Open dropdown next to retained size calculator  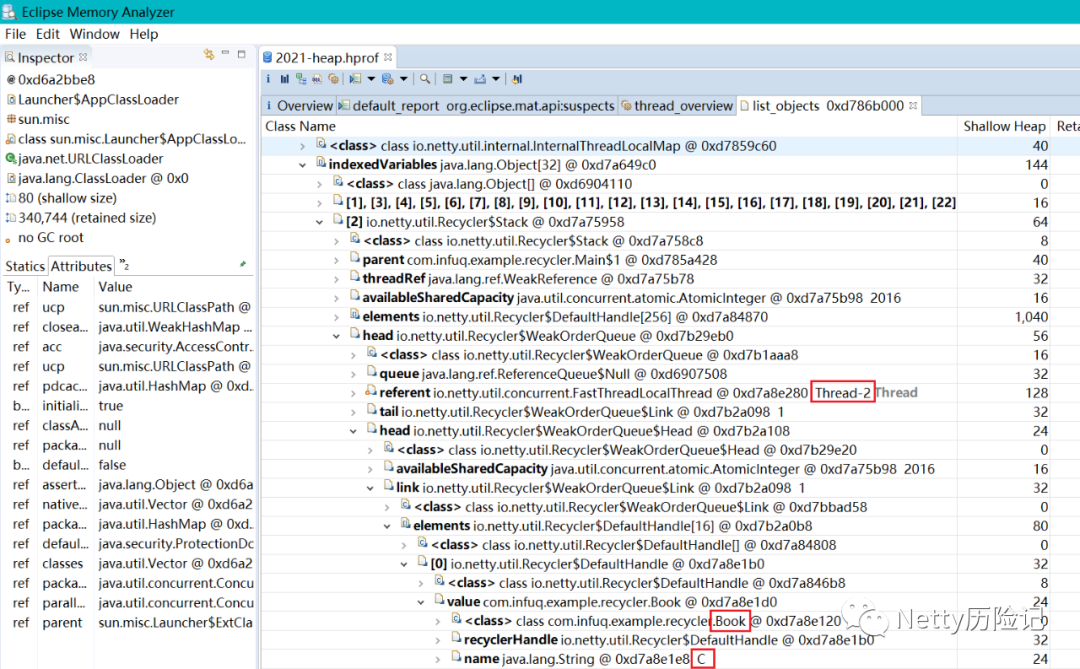click(464, 79)
